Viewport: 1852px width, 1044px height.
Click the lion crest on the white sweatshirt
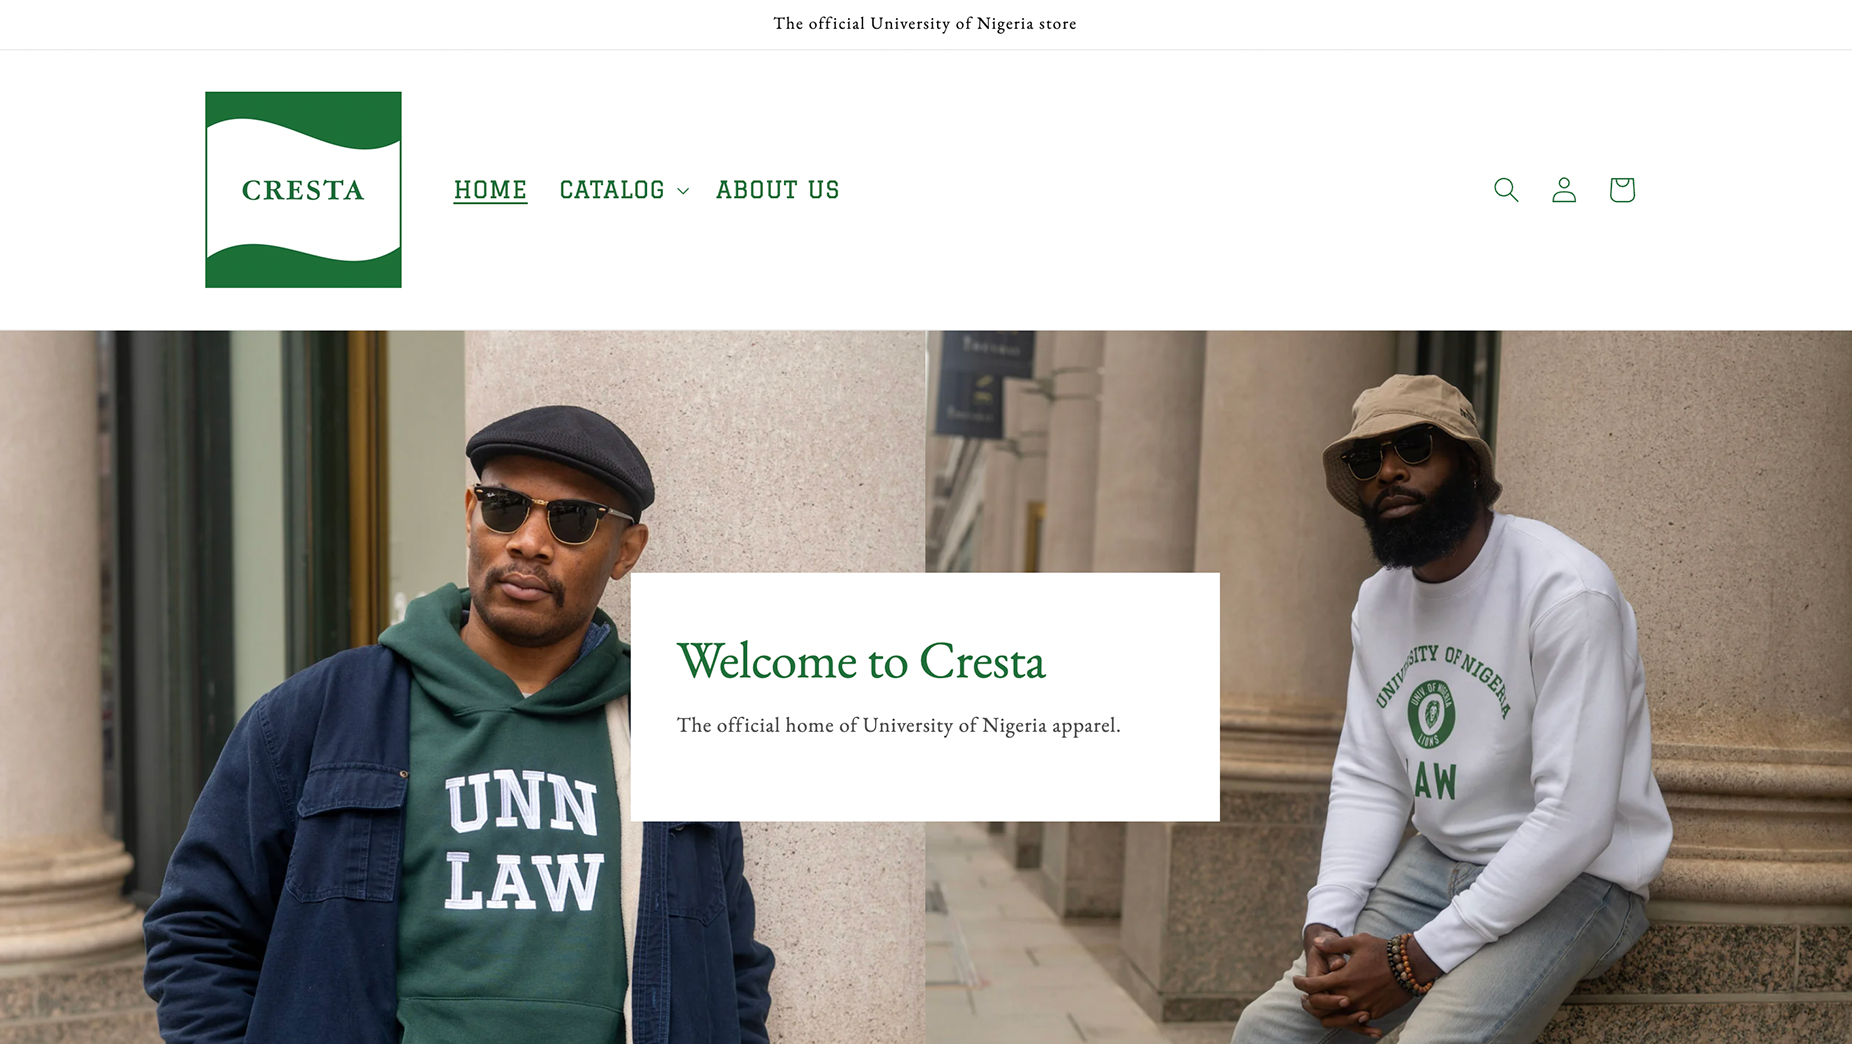1431,714
